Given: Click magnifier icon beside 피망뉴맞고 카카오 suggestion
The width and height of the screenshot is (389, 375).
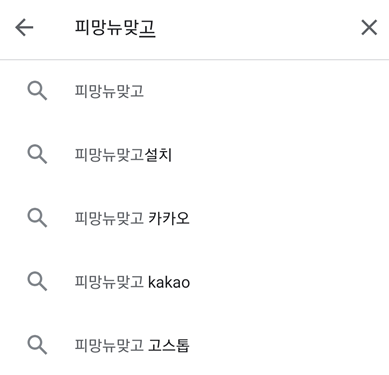Looking at the screenshot, I should 37,218.
